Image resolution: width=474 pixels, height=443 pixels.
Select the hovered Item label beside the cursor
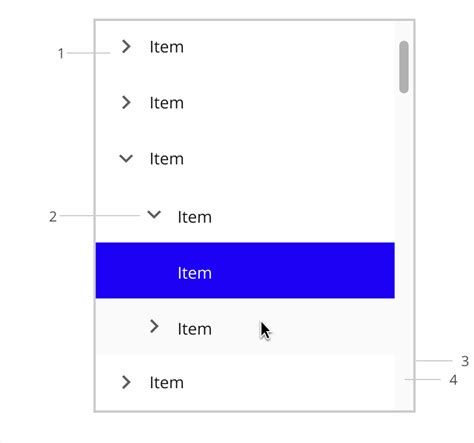195,329
